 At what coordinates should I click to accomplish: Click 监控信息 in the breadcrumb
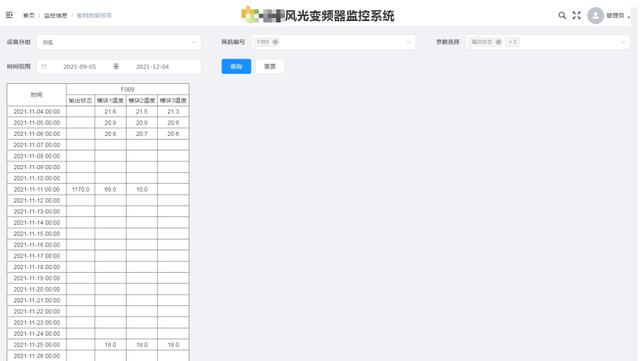(x=56, y=16)
